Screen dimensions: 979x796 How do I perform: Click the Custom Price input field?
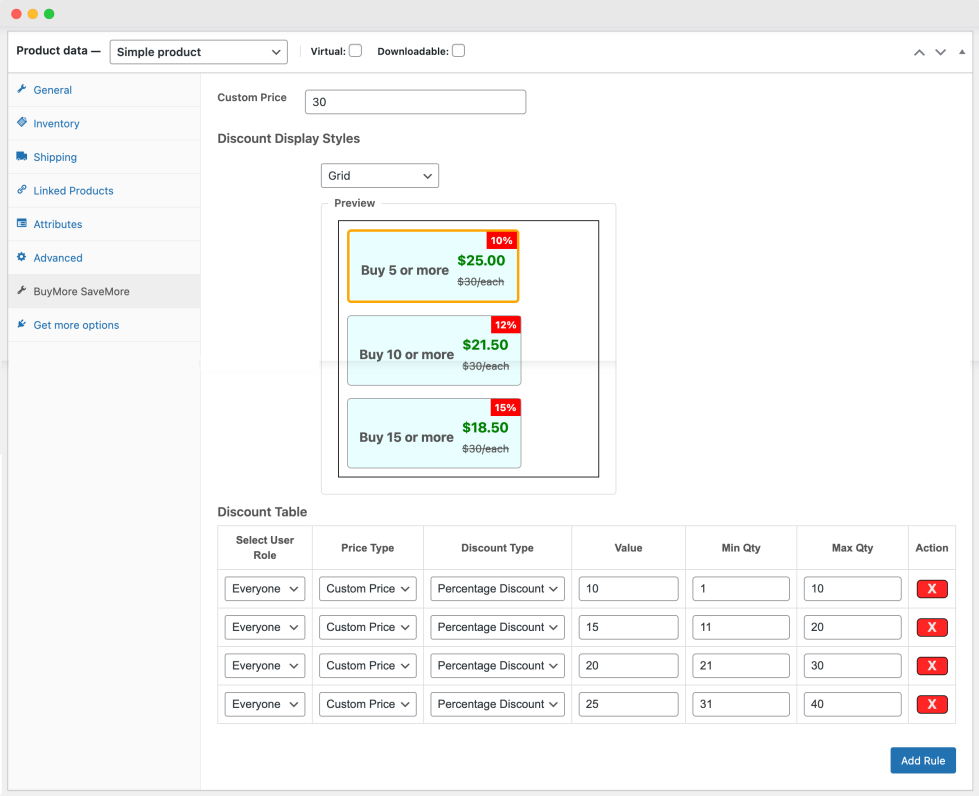tap(414, 102)
